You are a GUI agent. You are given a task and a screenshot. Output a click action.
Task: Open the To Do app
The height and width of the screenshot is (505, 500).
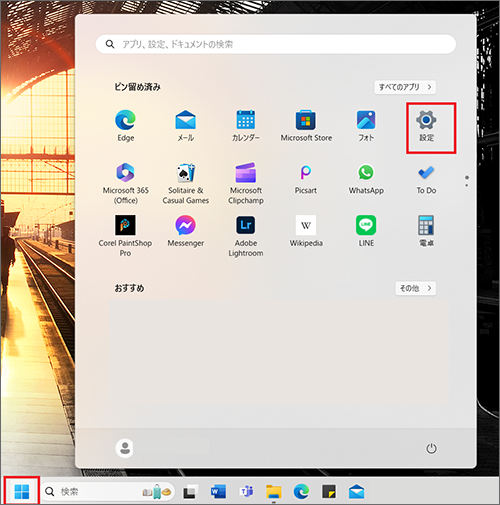426,179
